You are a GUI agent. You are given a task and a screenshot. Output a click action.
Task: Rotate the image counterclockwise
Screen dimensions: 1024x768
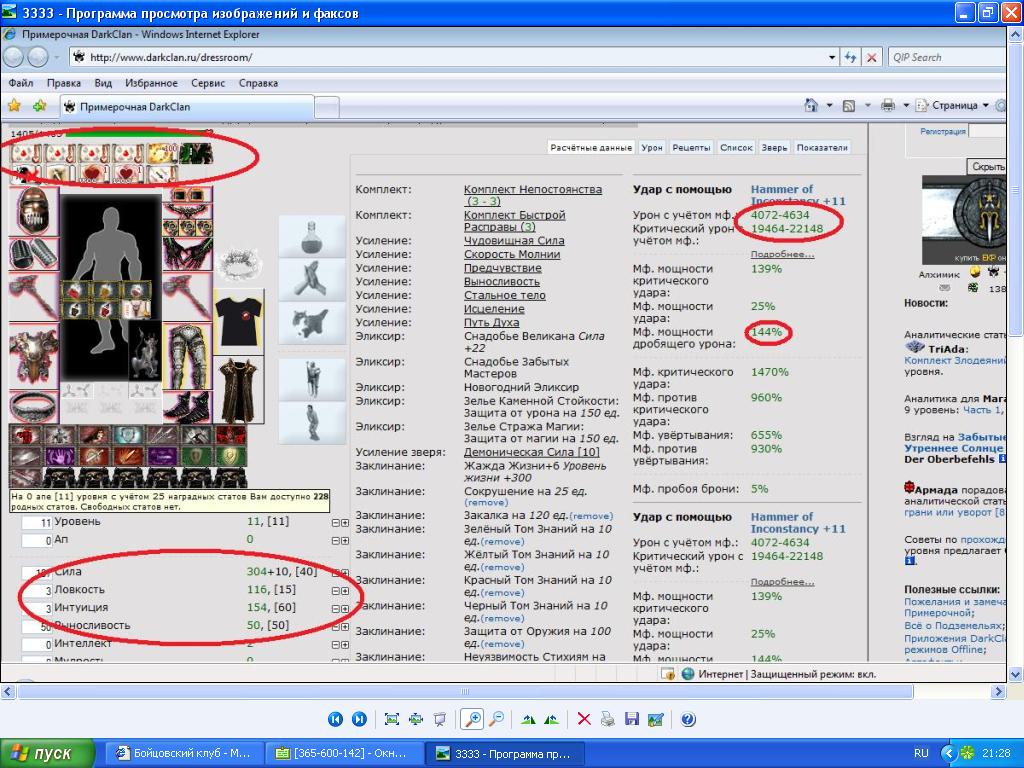tap(551, 719)
